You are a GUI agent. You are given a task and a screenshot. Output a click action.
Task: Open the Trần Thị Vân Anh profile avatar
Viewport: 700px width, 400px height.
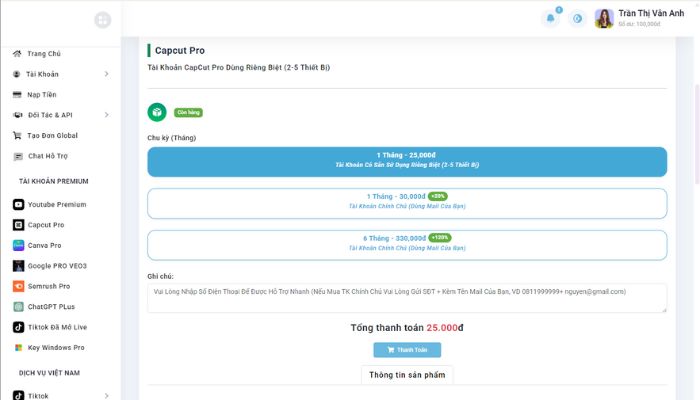tap(604, 18)
